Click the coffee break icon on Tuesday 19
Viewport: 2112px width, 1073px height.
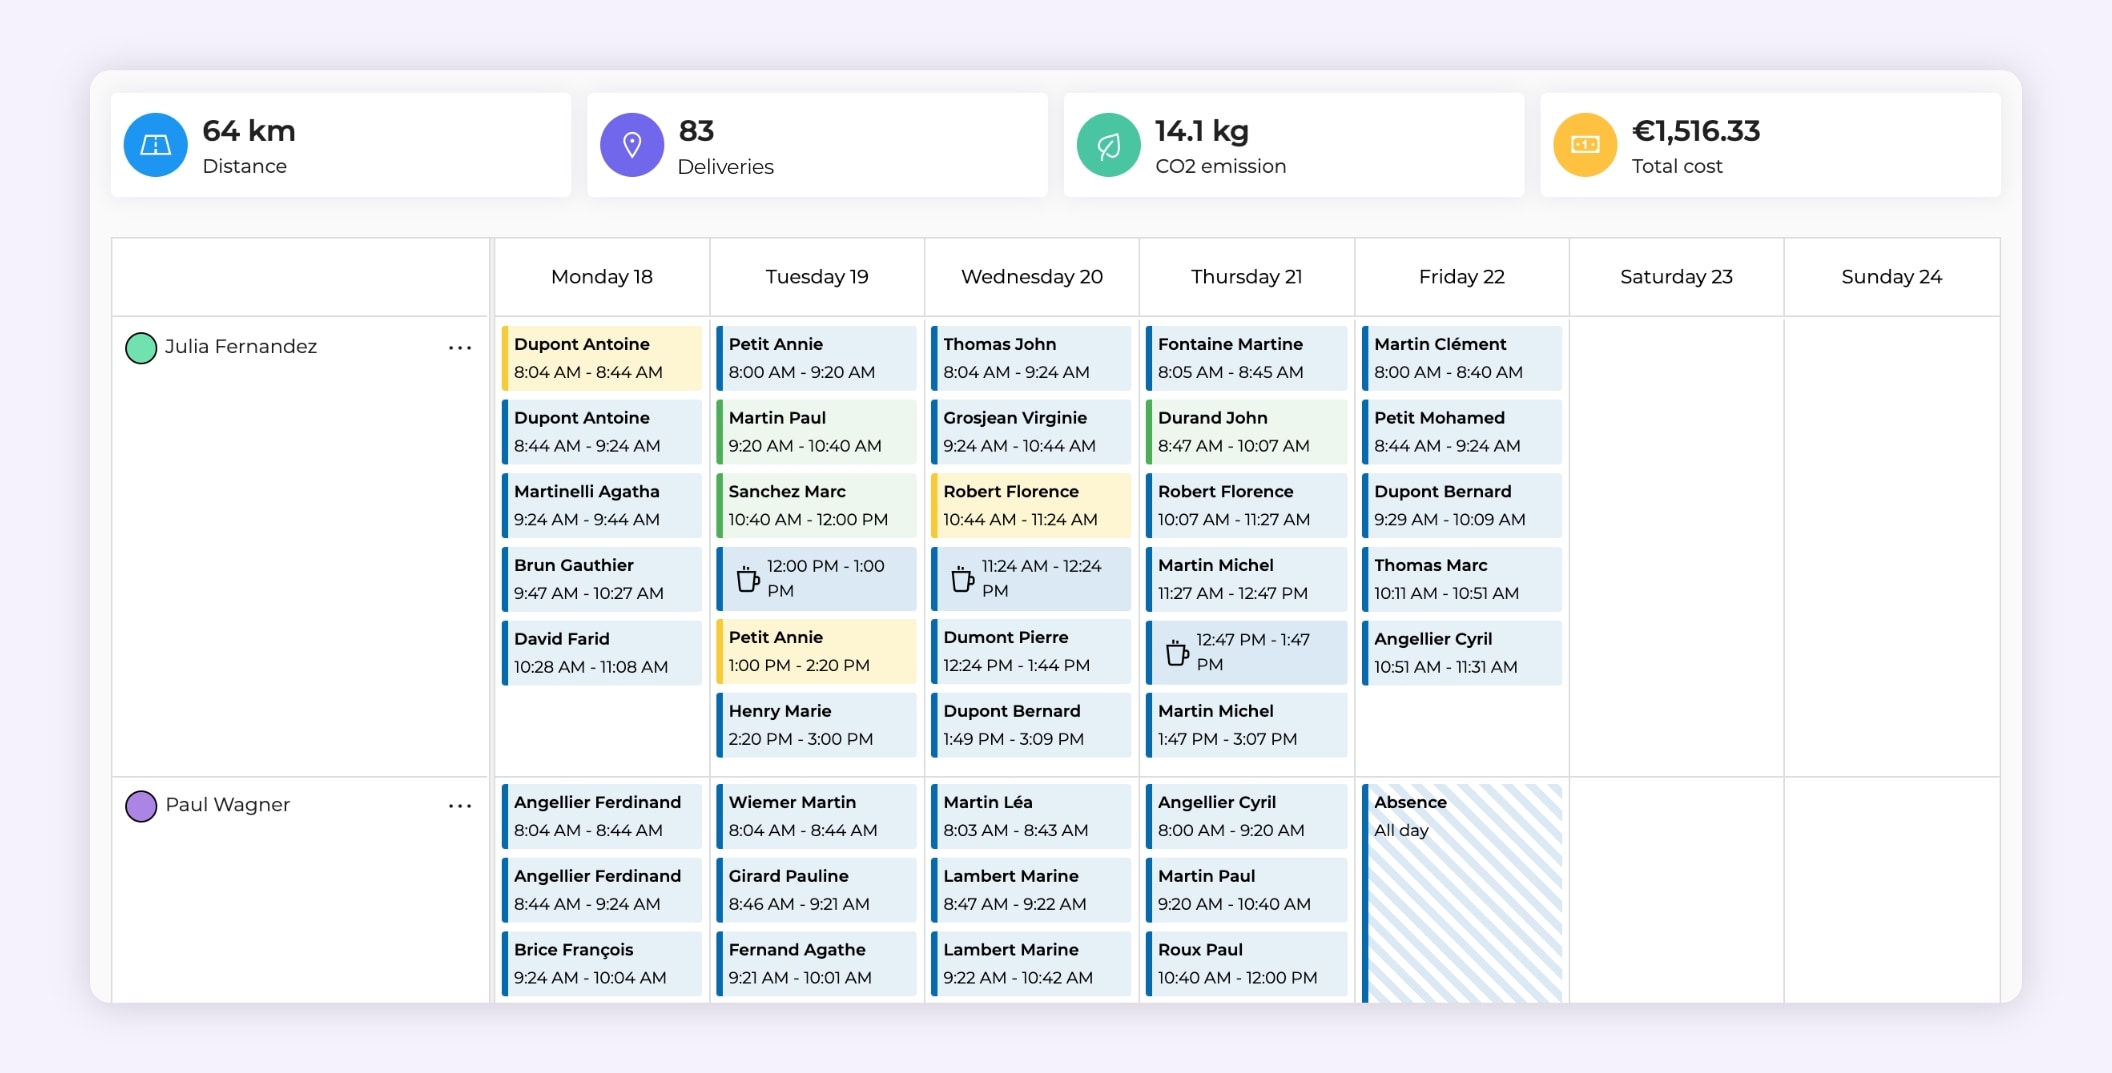click(748, 578)
